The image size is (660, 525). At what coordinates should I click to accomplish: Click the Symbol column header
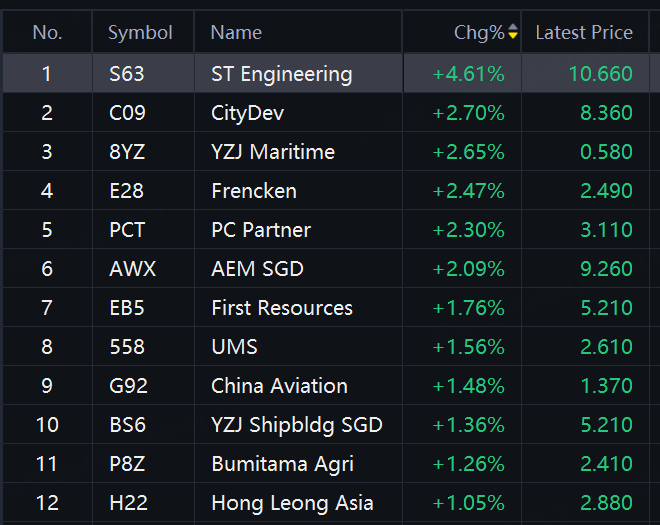[x=140, y=32]
